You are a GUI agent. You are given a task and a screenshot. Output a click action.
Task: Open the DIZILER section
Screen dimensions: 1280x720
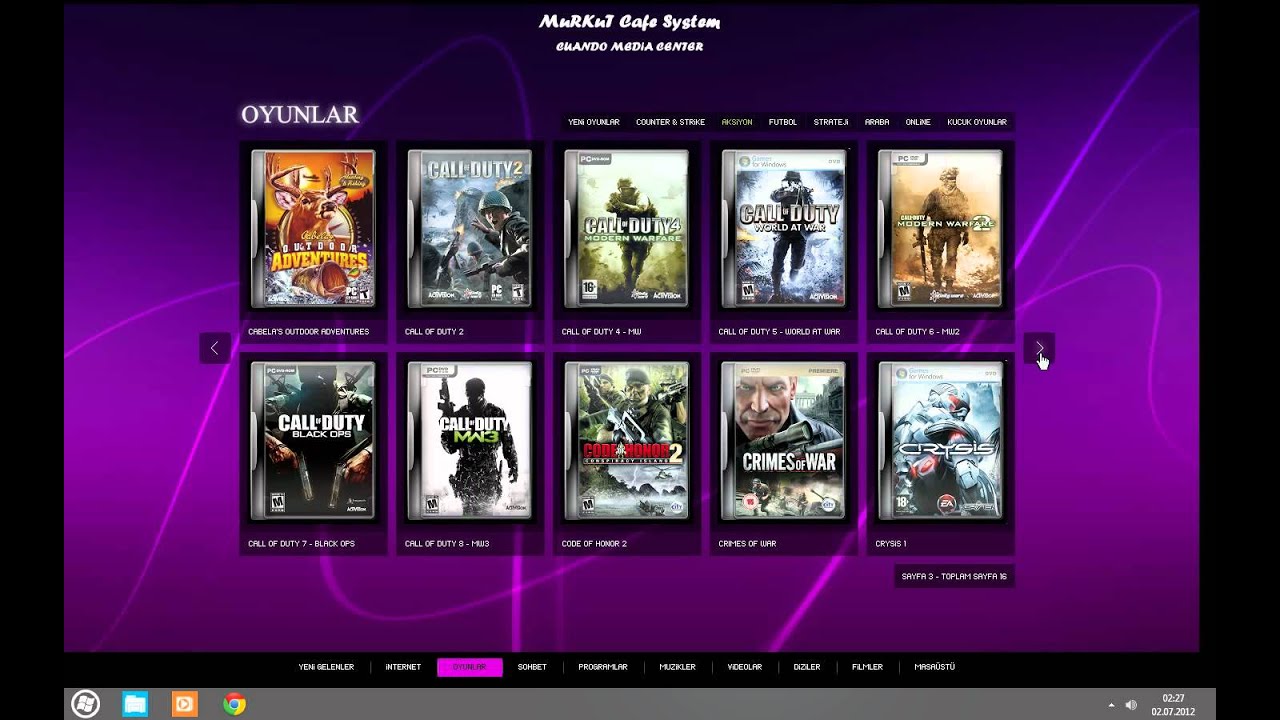[x=807, y=667]
